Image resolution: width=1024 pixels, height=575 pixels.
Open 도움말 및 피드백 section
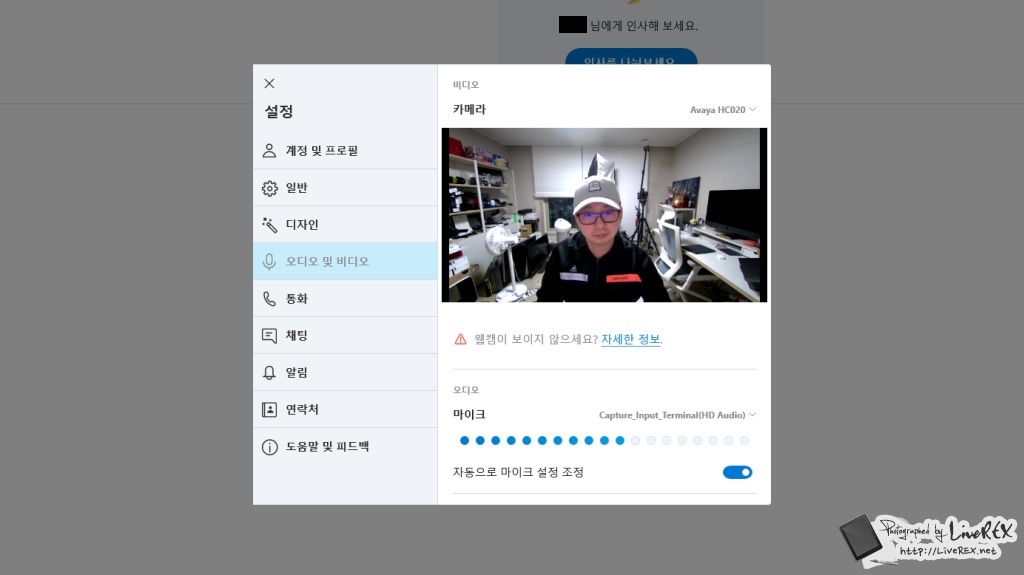(x=345, y=446)
